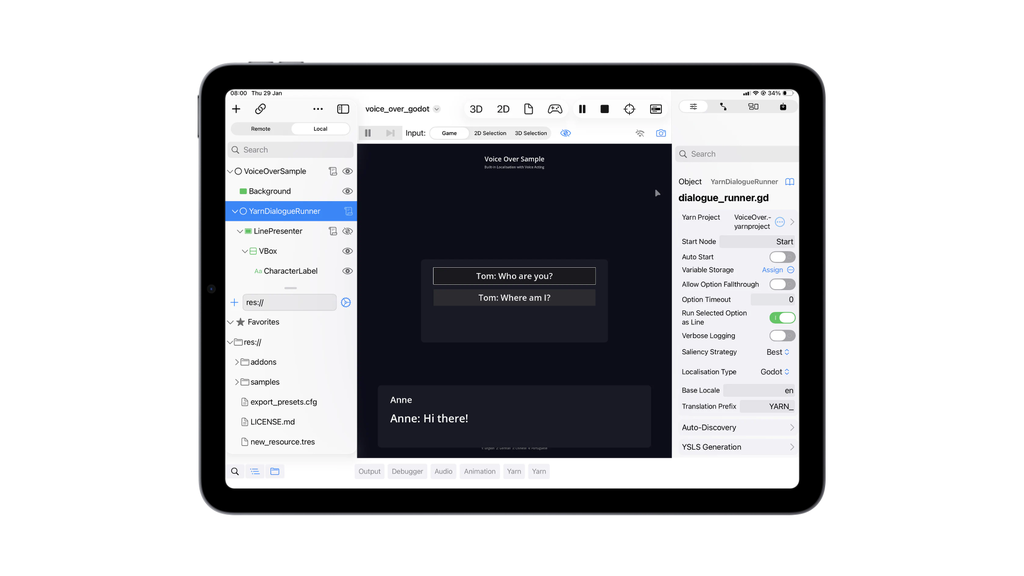Enable Verbose Logging switch
The image size is (1024, 576).
pyautogui.click(x=781, y=336)
